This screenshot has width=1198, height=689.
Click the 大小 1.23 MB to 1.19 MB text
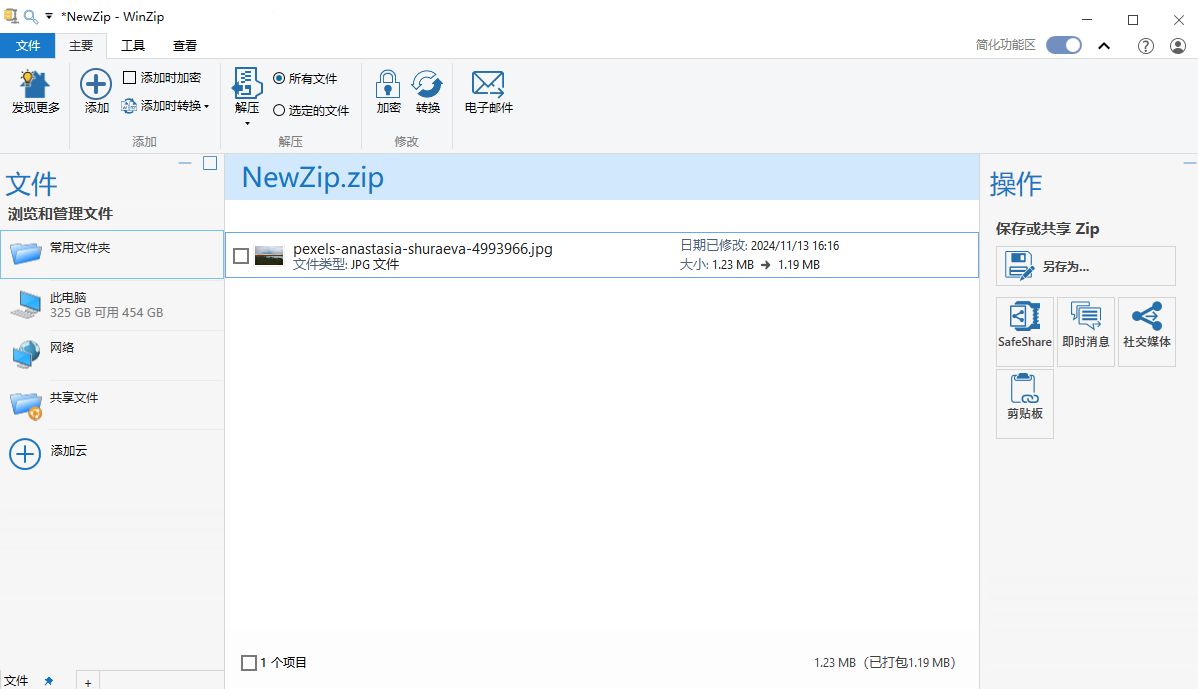(750, 264)
